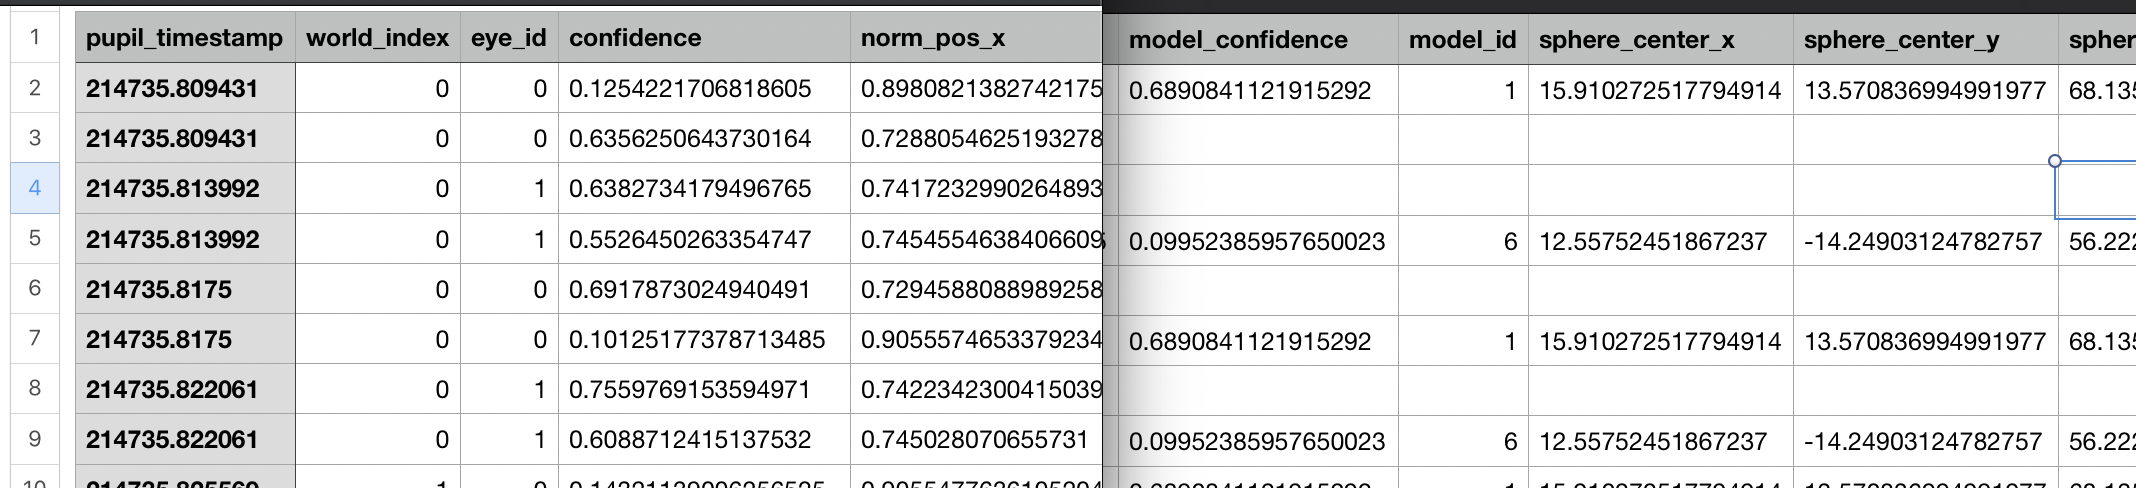This screenshot has width=2136, height=488.
Task: Select row number 4
Action: pos(35,188)
